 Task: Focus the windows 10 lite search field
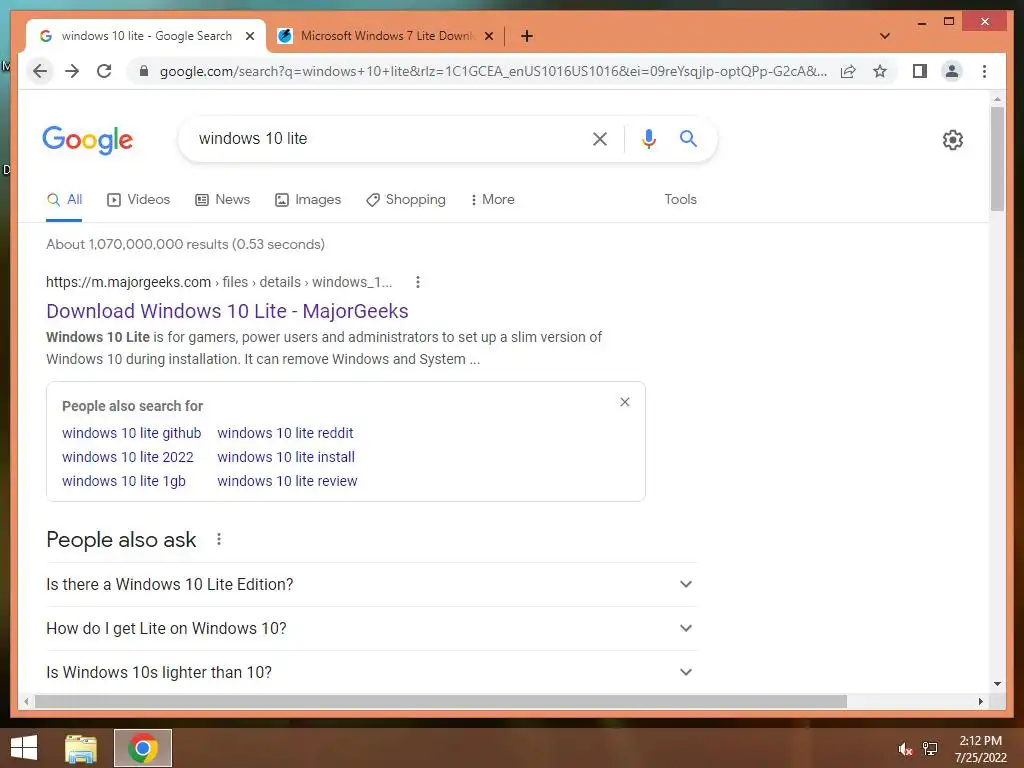click(x=385, y=138)
